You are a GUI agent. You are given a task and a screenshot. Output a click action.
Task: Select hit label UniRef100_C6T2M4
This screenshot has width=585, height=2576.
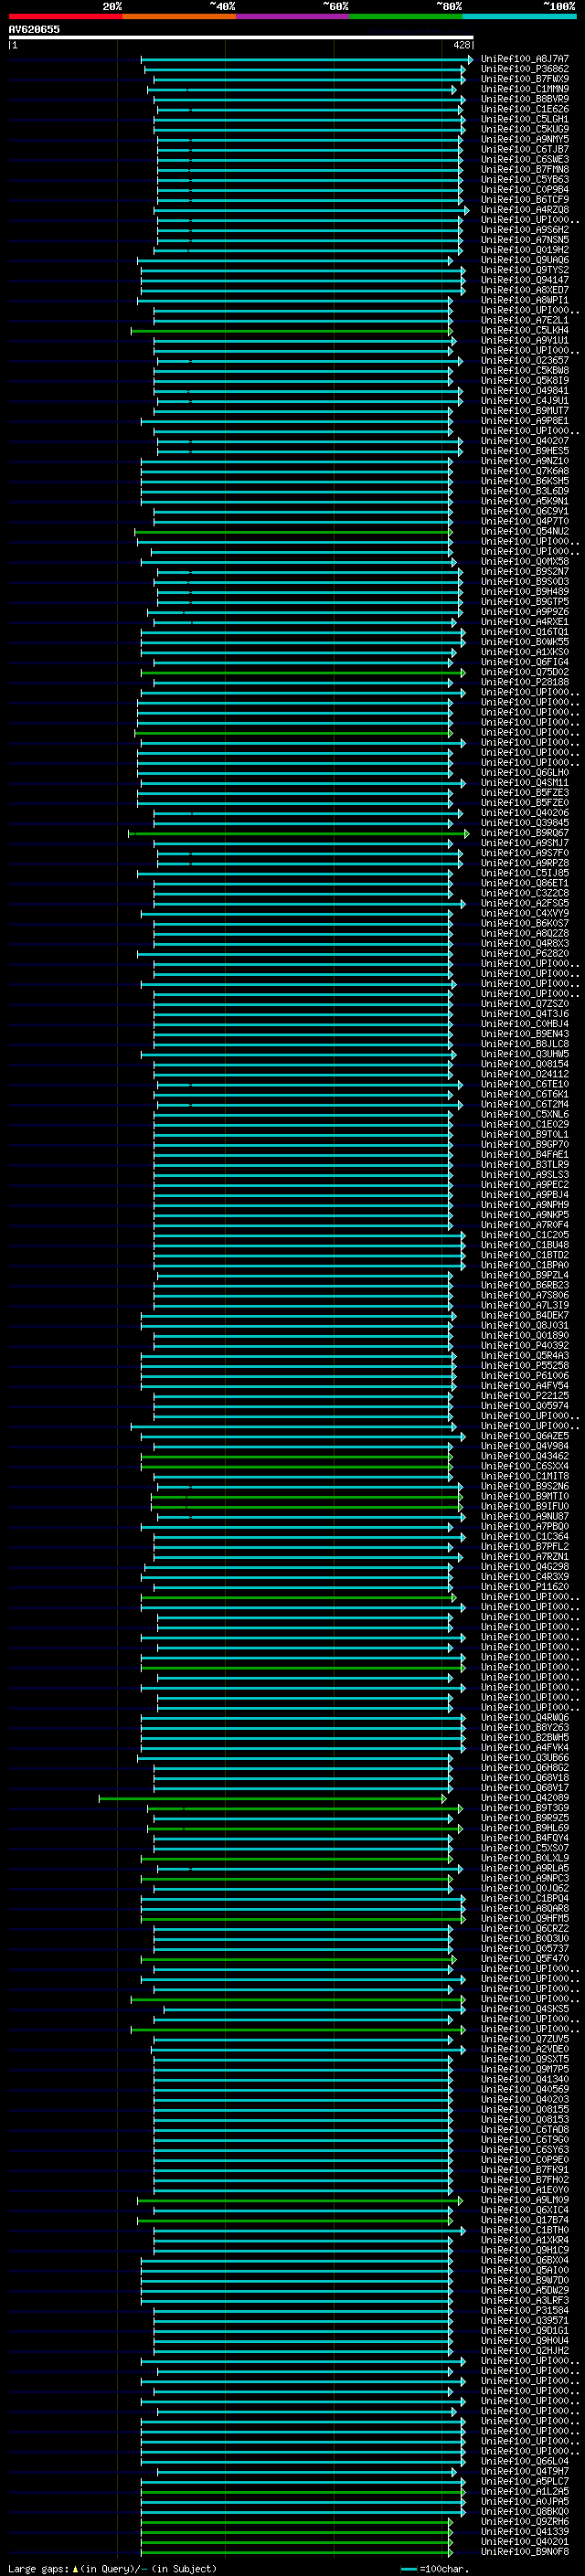pos(525,1106)
